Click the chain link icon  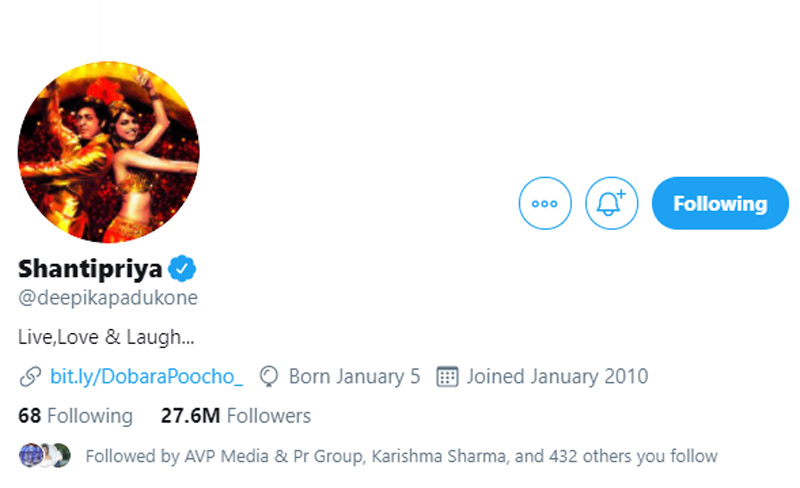(x=30, y=377)
